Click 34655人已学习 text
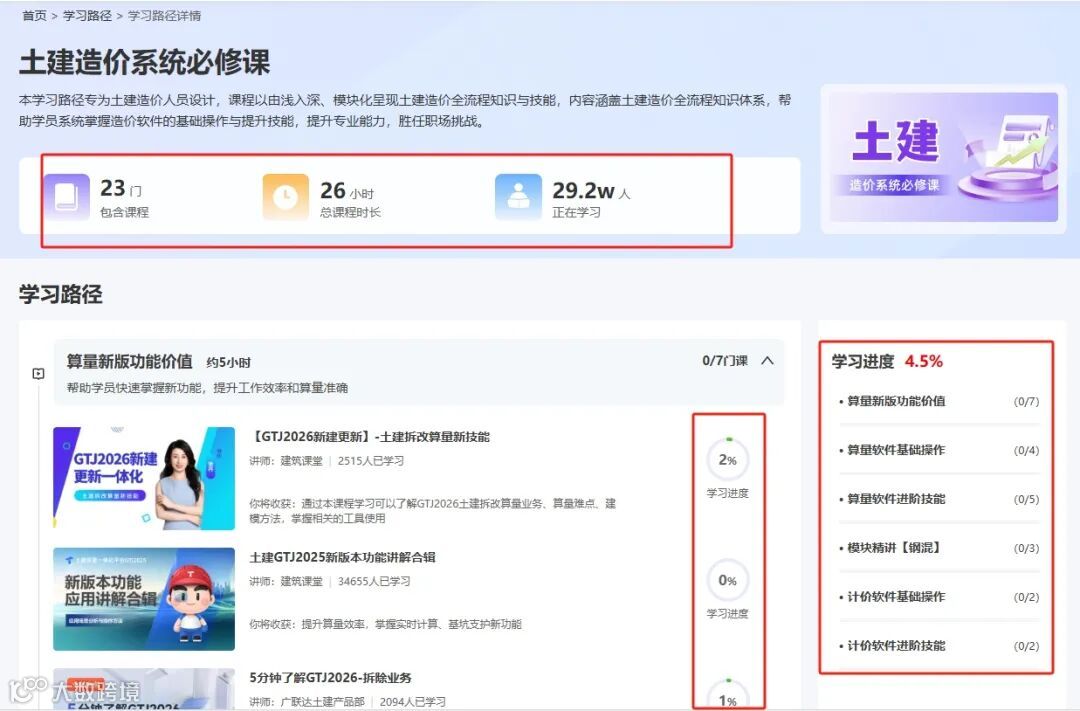Viewport: 1080px width, 711px height. (x=374, y=581)
